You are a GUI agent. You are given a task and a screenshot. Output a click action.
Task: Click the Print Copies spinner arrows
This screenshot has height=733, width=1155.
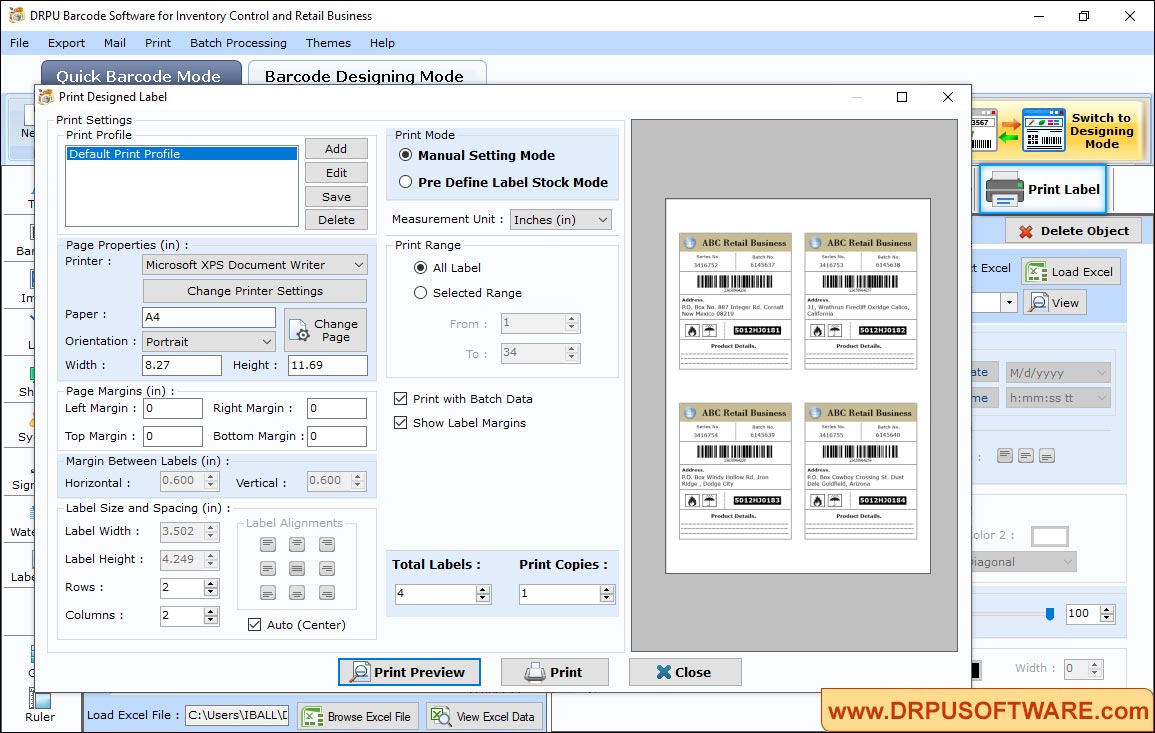pyautogui.click(x=607, y=593)
